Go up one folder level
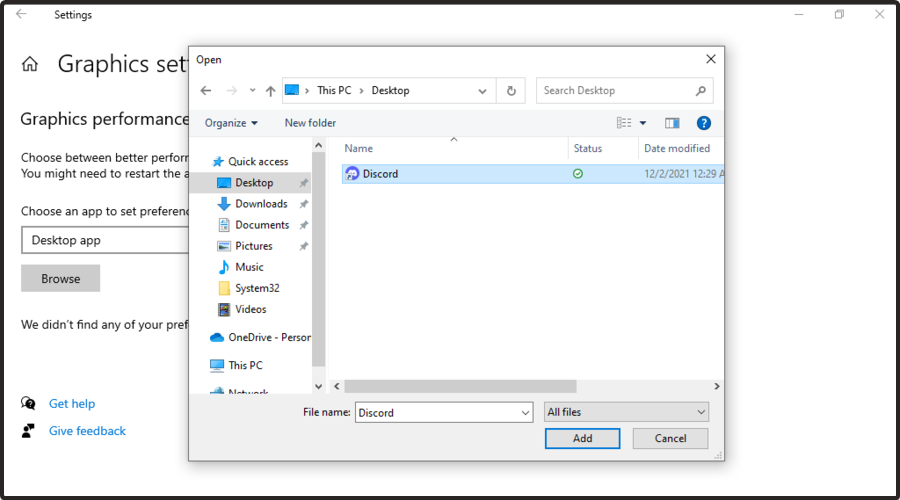This screenshot has height=500, width=900. pos(270,91)
